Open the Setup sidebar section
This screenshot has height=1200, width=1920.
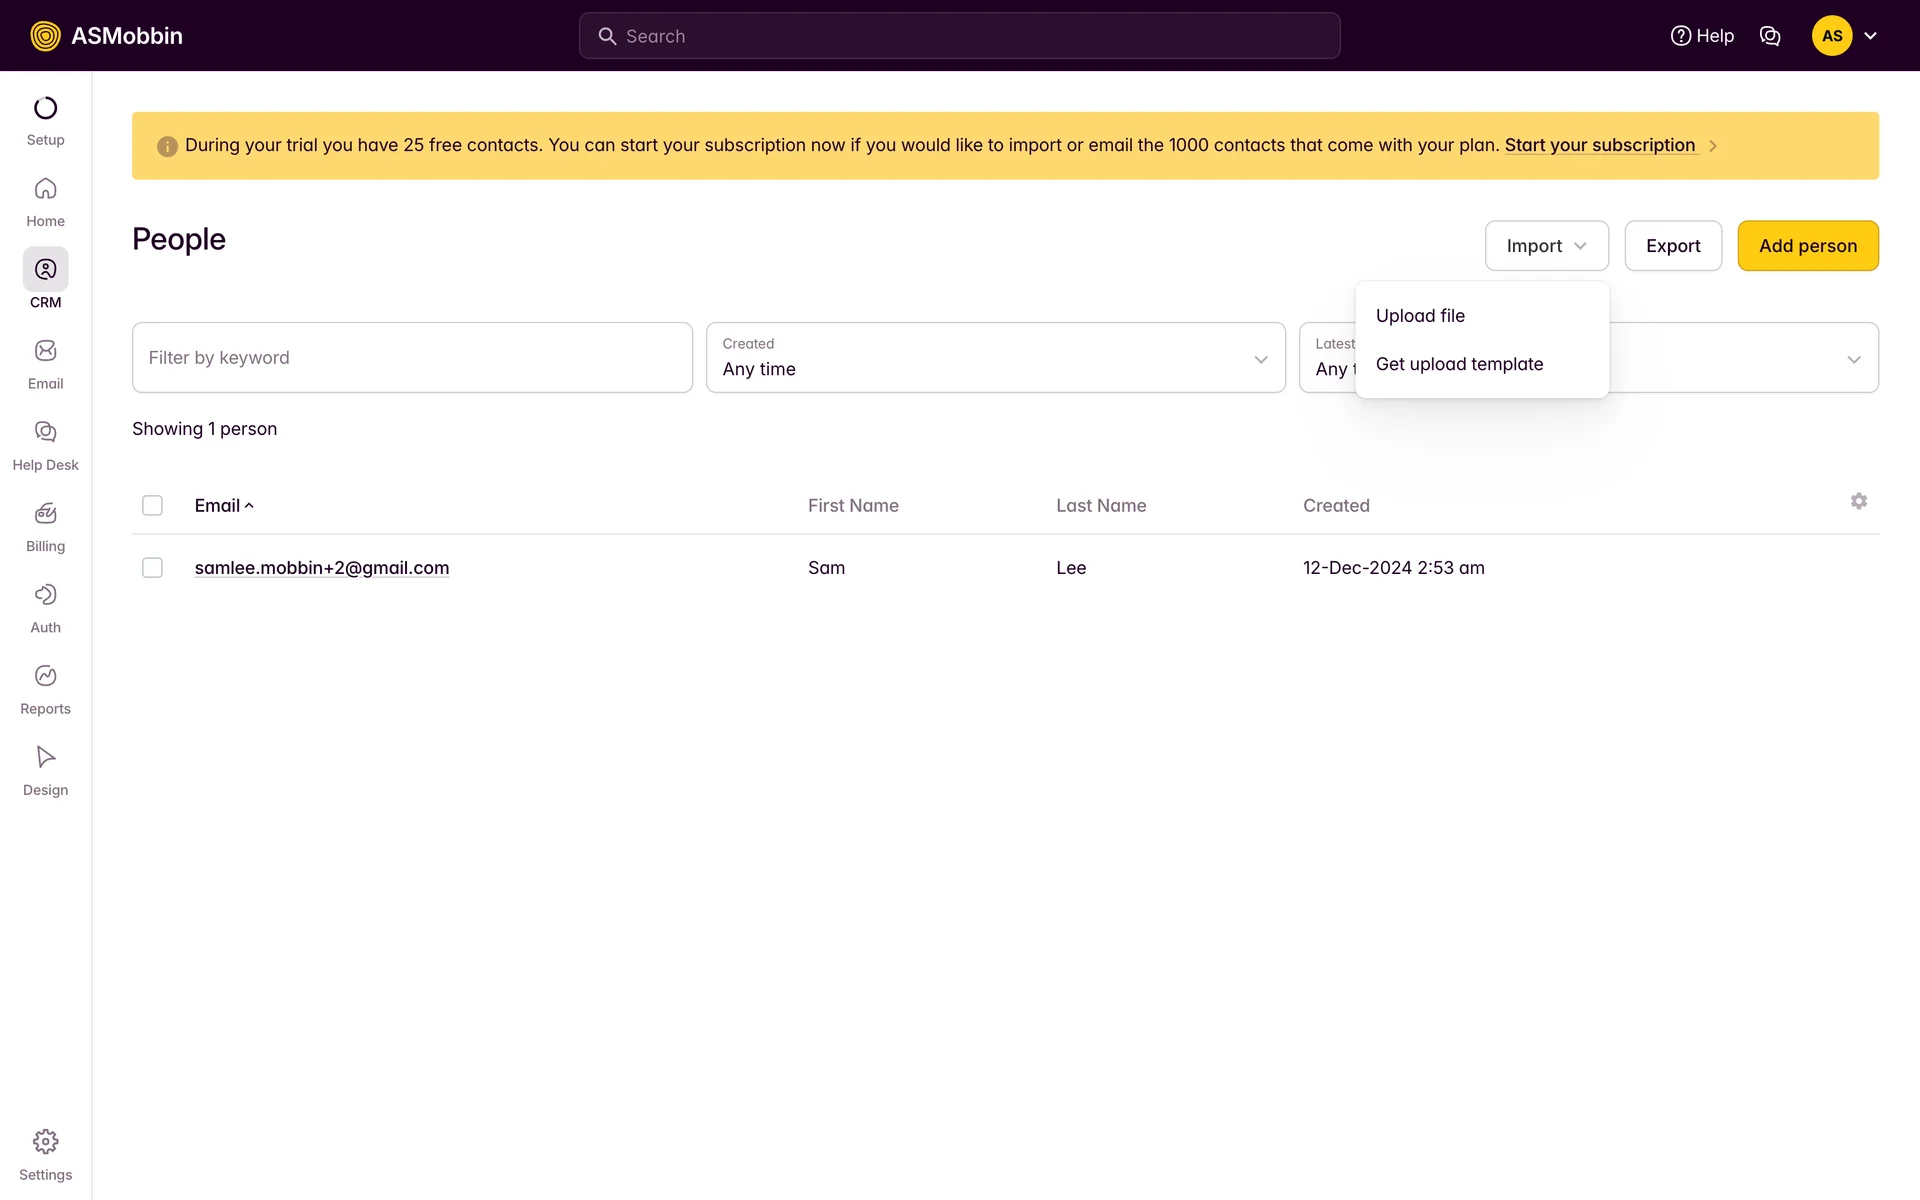pyautogui.click(x=45, y=121)
